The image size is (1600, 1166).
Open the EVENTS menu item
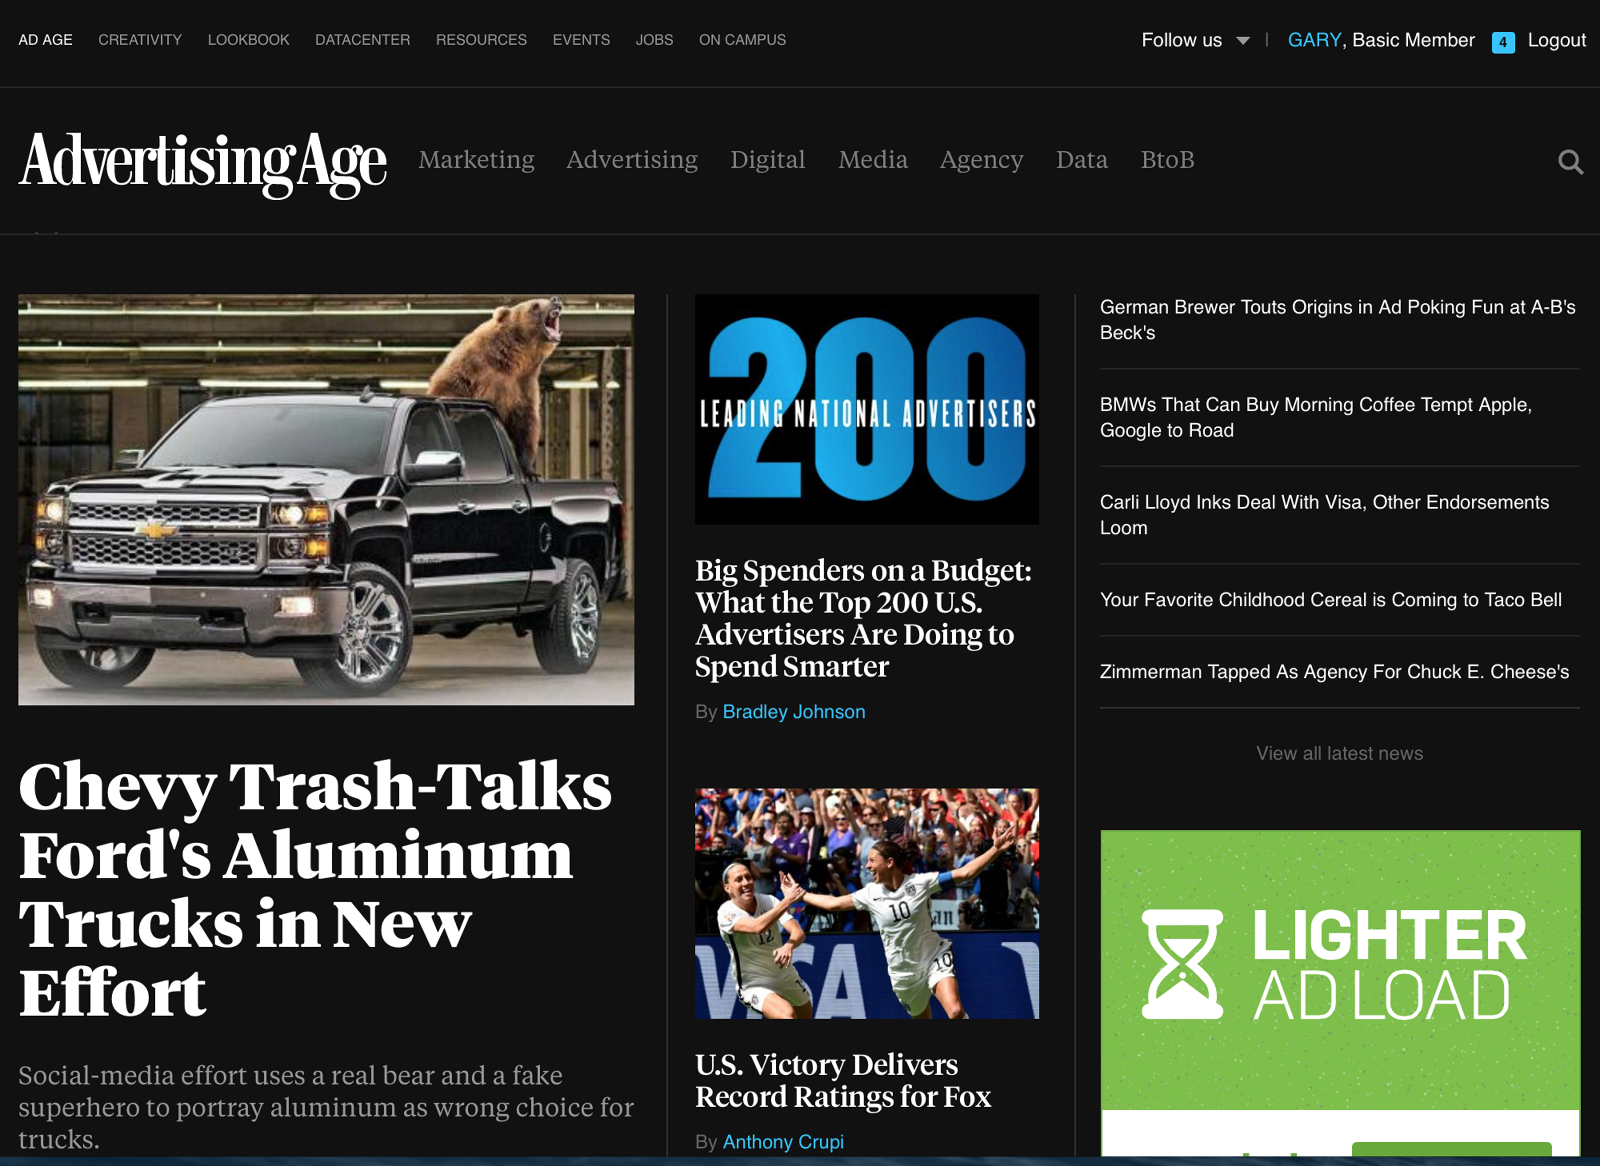(581, 40)
